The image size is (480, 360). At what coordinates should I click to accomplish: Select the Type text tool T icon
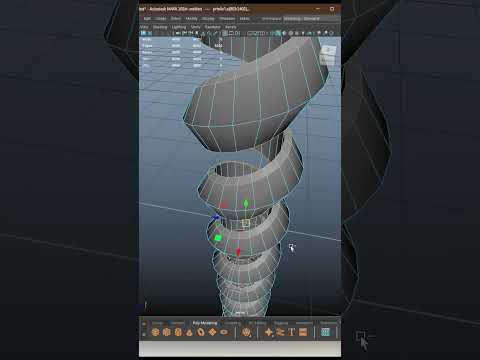(292, 332)
